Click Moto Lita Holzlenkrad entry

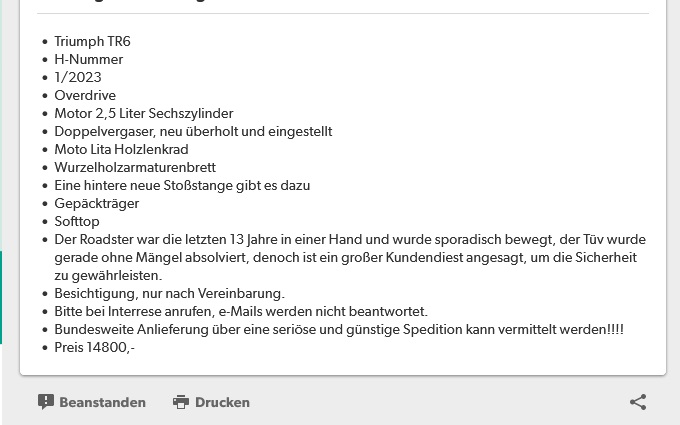(x=121, y=150)
